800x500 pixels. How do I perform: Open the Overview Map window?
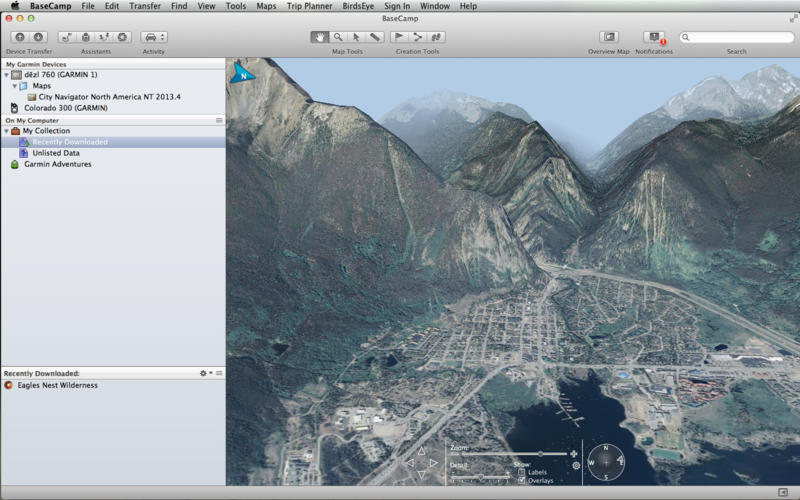pyautogui.click(x=608, y=37)
